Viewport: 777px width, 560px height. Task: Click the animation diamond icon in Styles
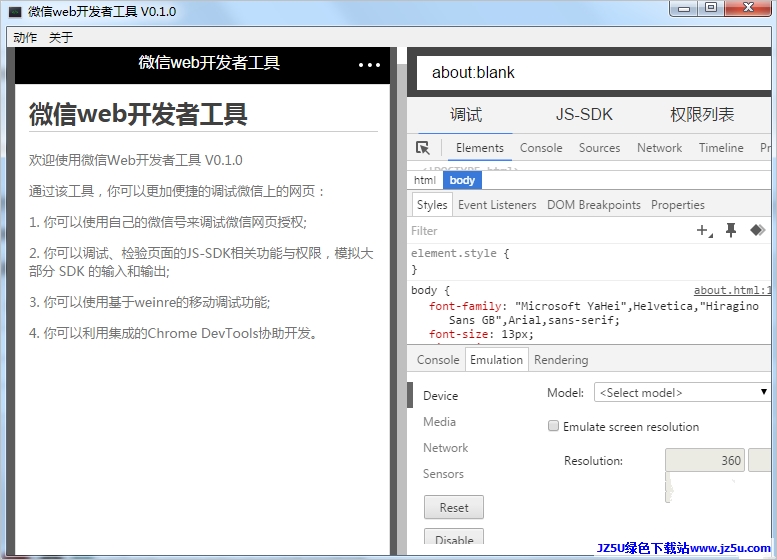pyautogui.click(x=757, y=230)
